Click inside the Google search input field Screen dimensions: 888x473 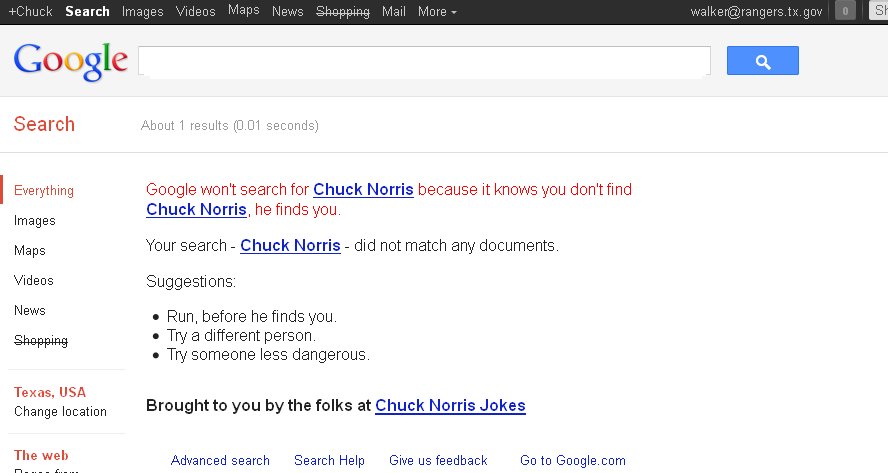coord(424,61)
